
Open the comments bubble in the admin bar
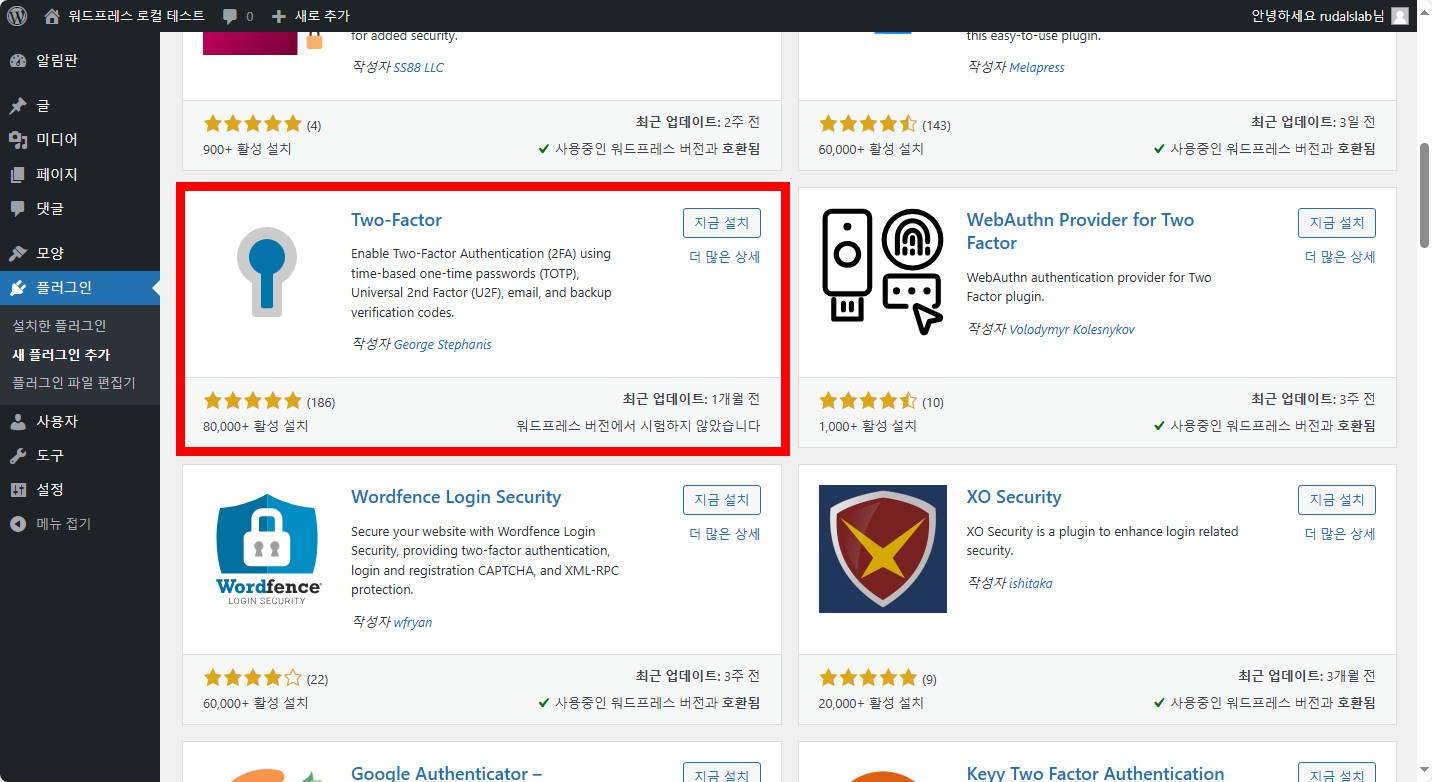tap(238, 16)
